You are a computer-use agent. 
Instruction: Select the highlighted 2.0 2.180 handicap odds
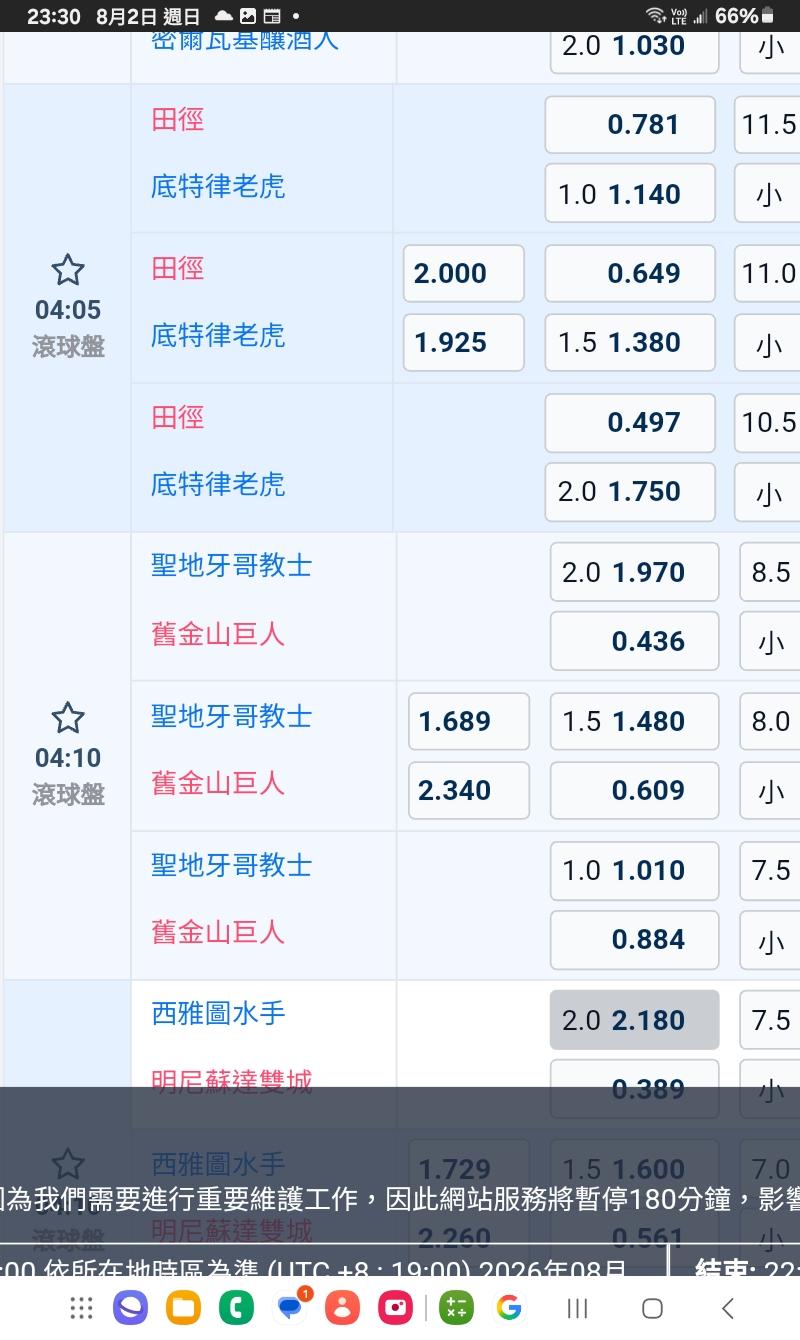pyautogui.click(x=634, y=1020)
